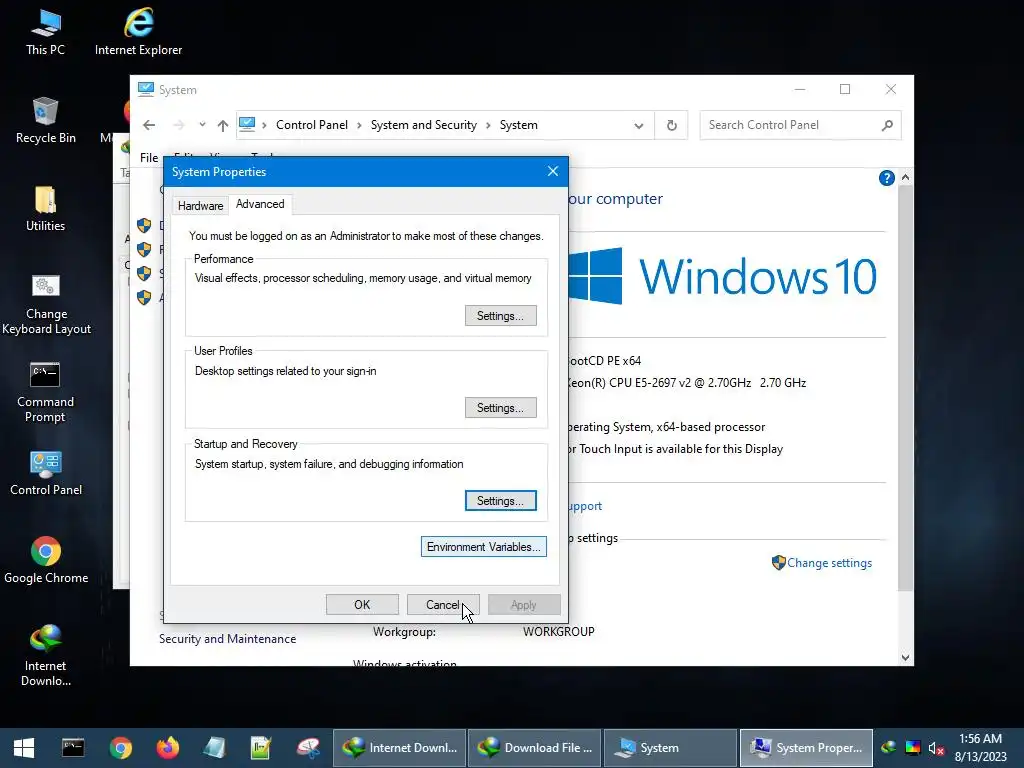Viewport: 1024px width, 768px height.
Task: Close the System Properties dialog
Action: coord(552,172)
